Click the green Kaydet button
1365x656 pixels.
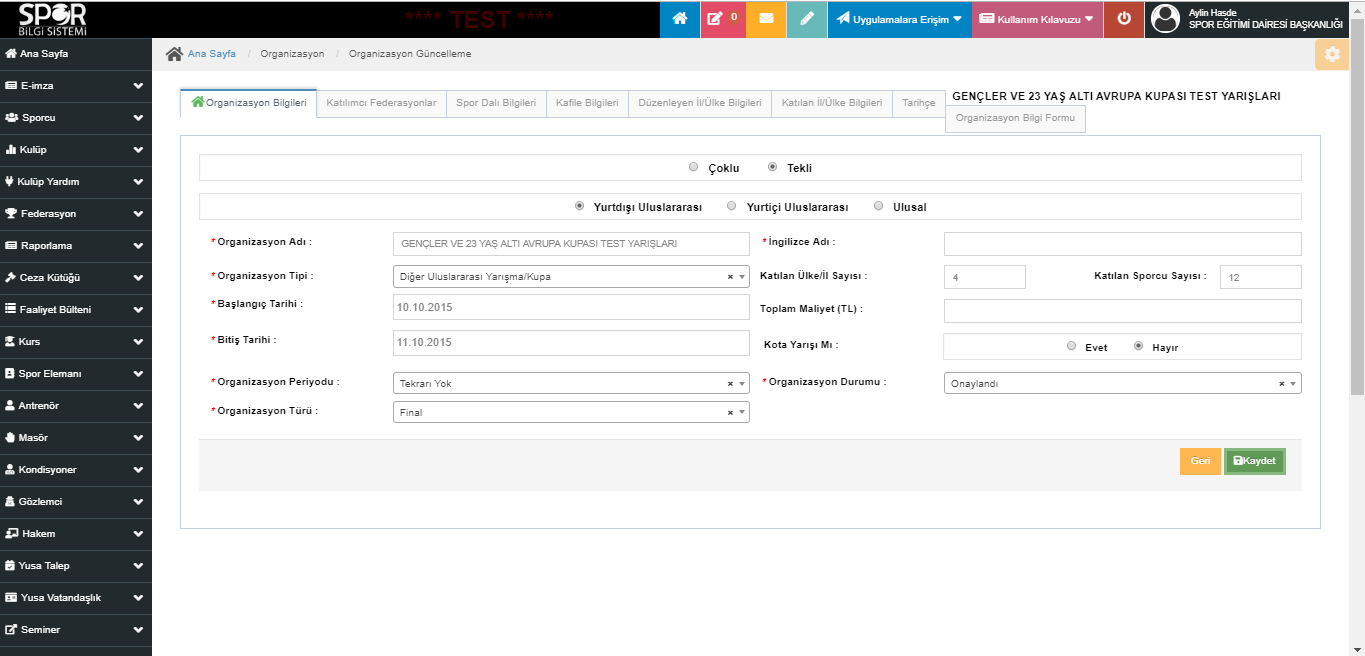pyautogui.click(x=1254, y=461)
